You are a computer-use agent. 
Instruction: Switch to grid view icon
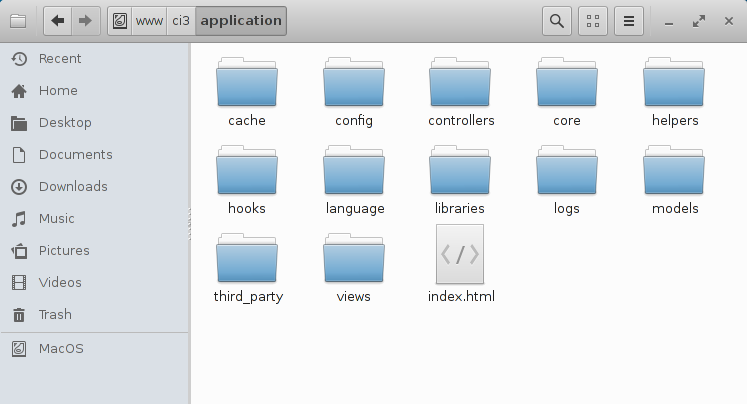pyautogui.click(x=593, y=20)
